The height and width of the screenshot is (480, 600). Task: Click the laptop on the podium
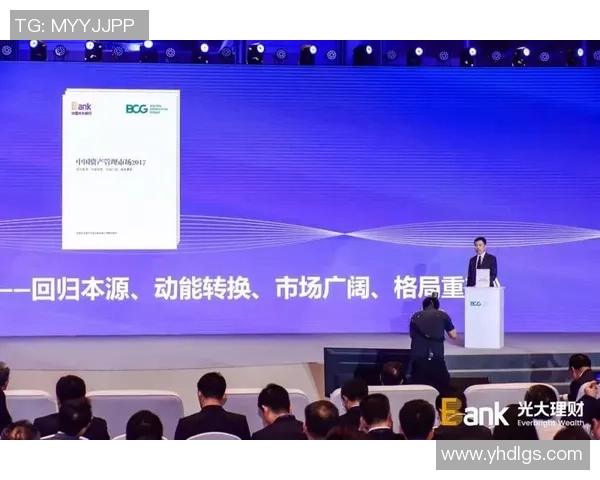click(482, 278)
